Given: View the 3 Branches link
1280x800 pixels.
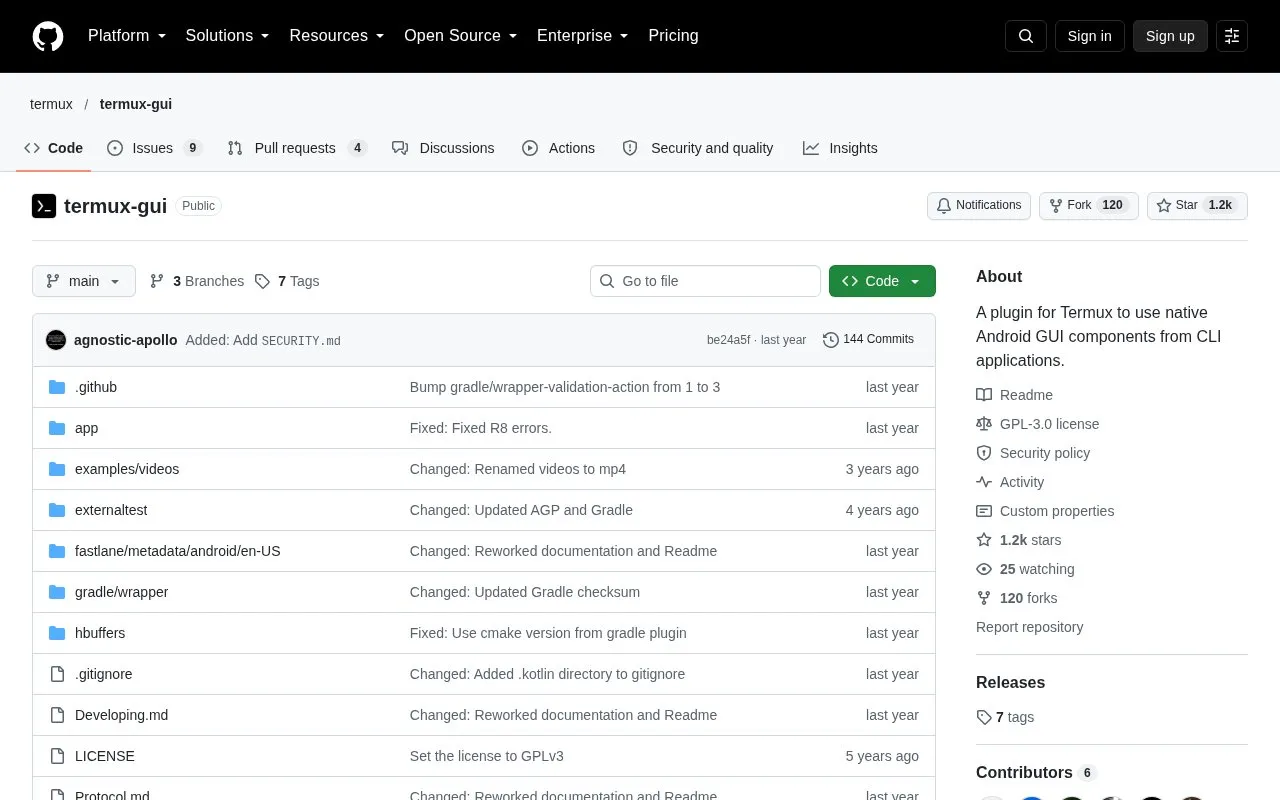Looking at the screenshot, I should tap(197, 281).
